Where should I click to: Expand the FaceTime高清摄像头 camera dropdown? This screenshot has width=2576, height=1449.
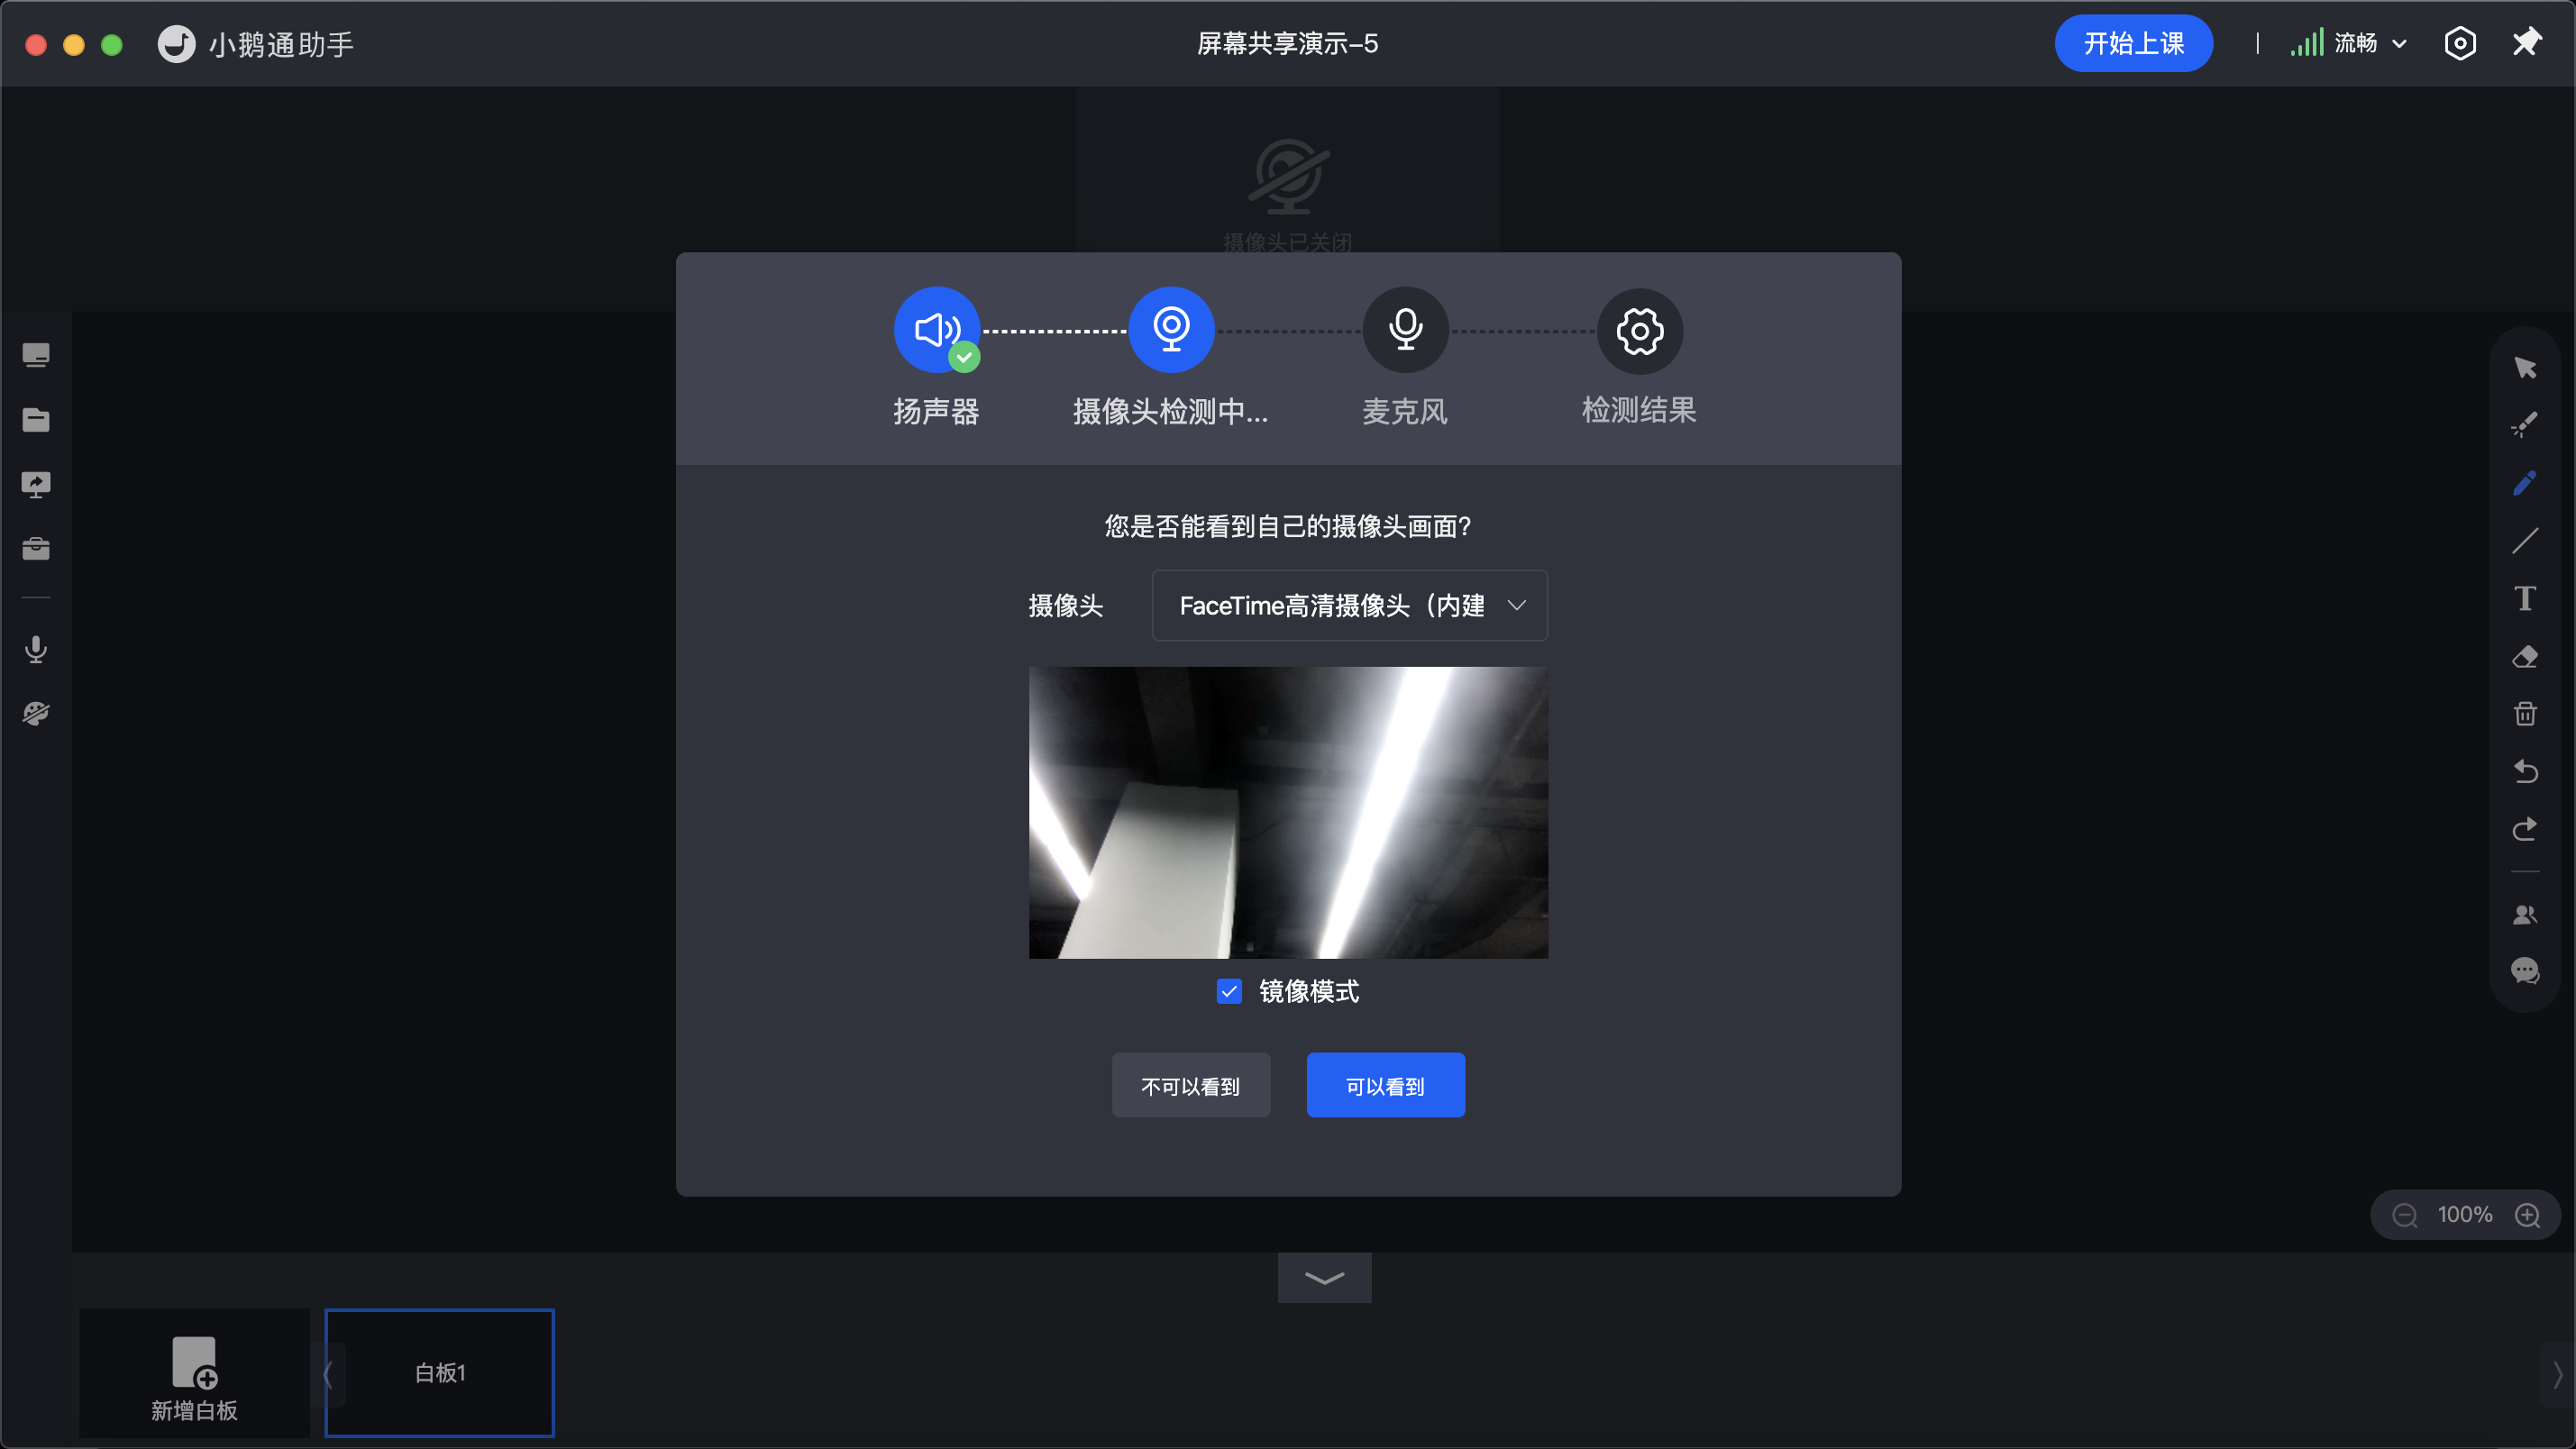1350,605
